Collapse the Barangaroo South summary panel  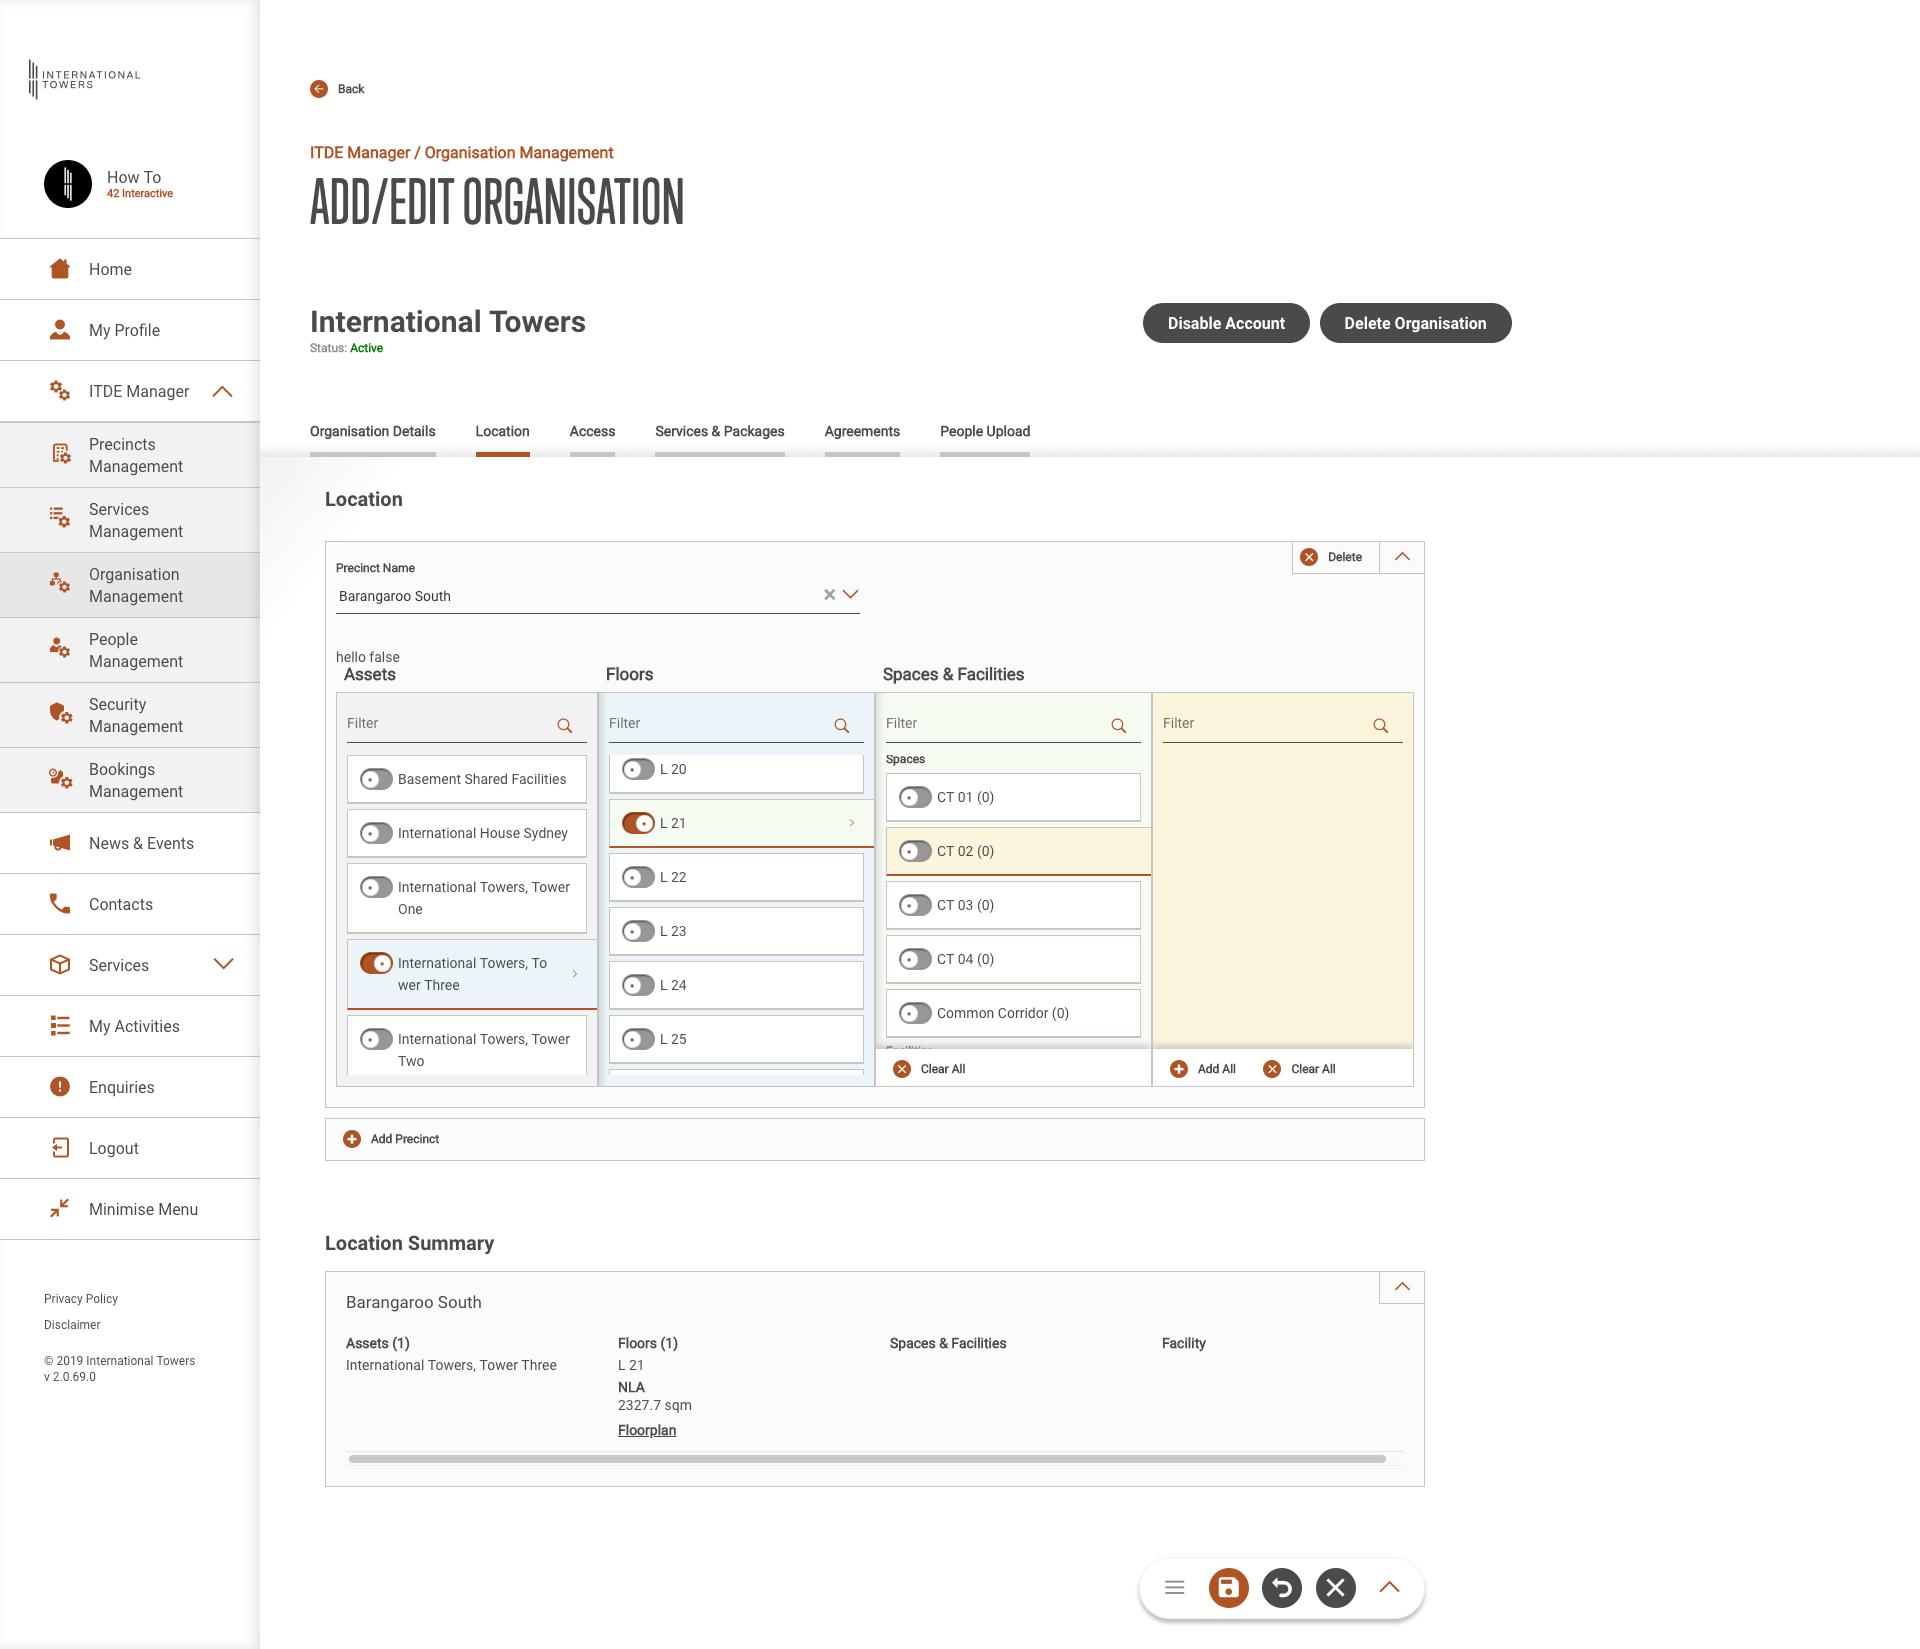click(x=1402, y=1287)
